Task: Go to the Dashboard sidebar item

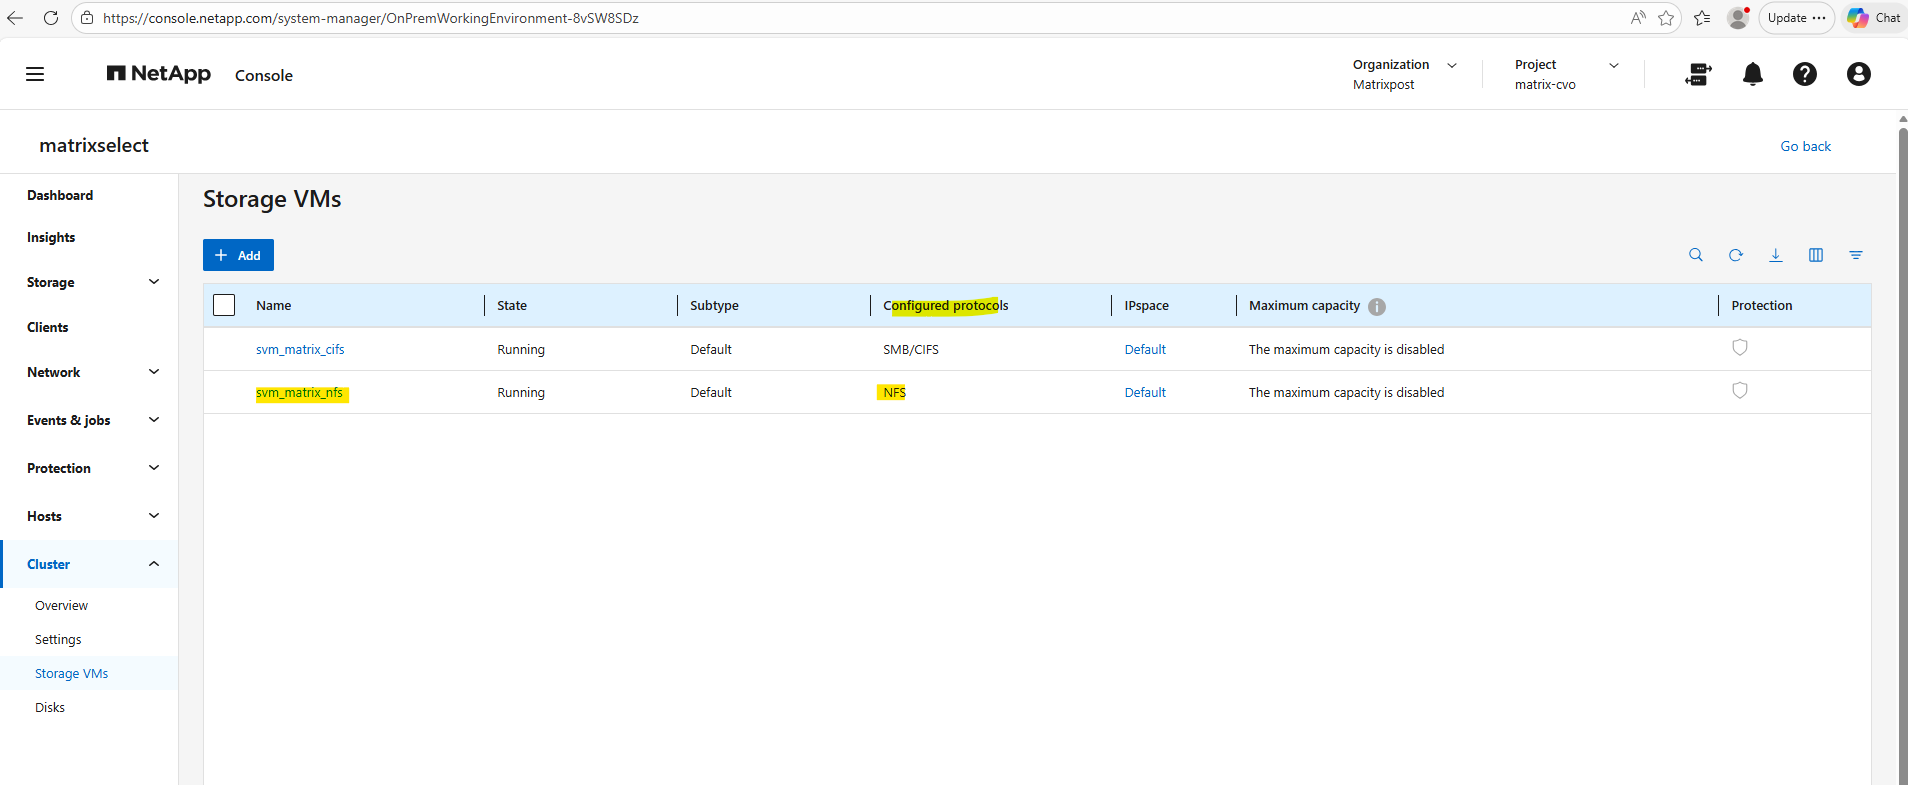Action: point(60,195)
